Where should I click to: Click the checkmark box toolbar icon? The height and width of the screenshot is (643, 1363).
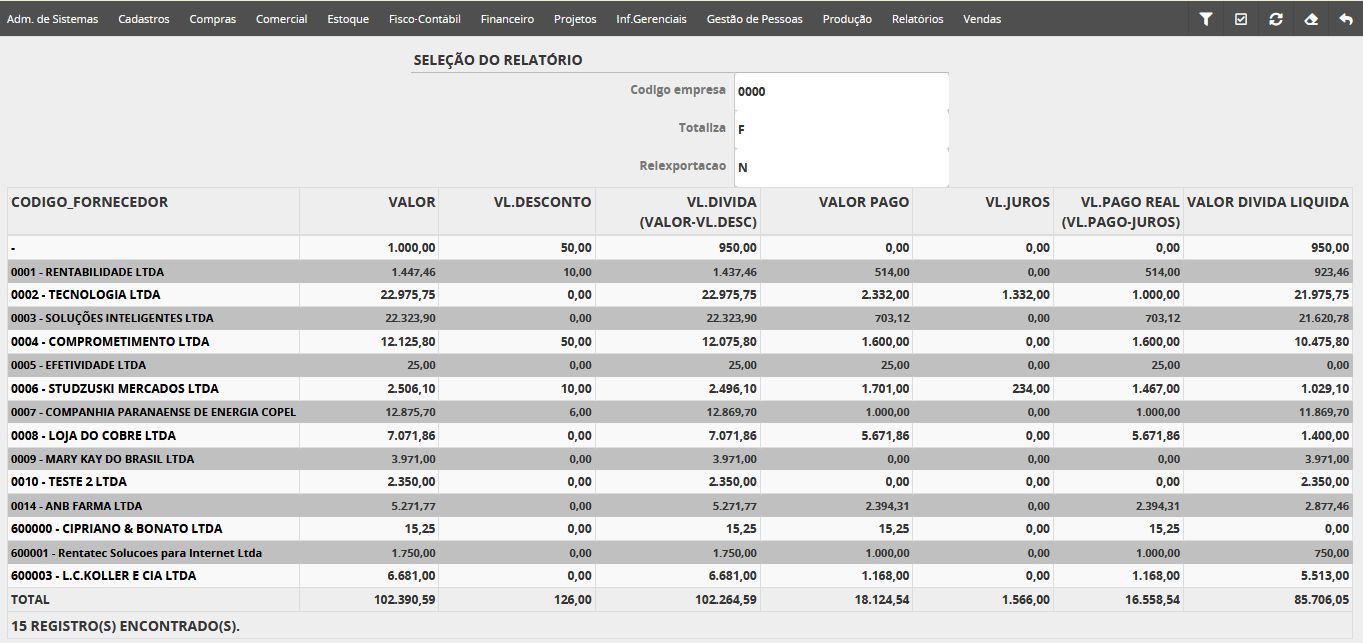click(1241, 19)
